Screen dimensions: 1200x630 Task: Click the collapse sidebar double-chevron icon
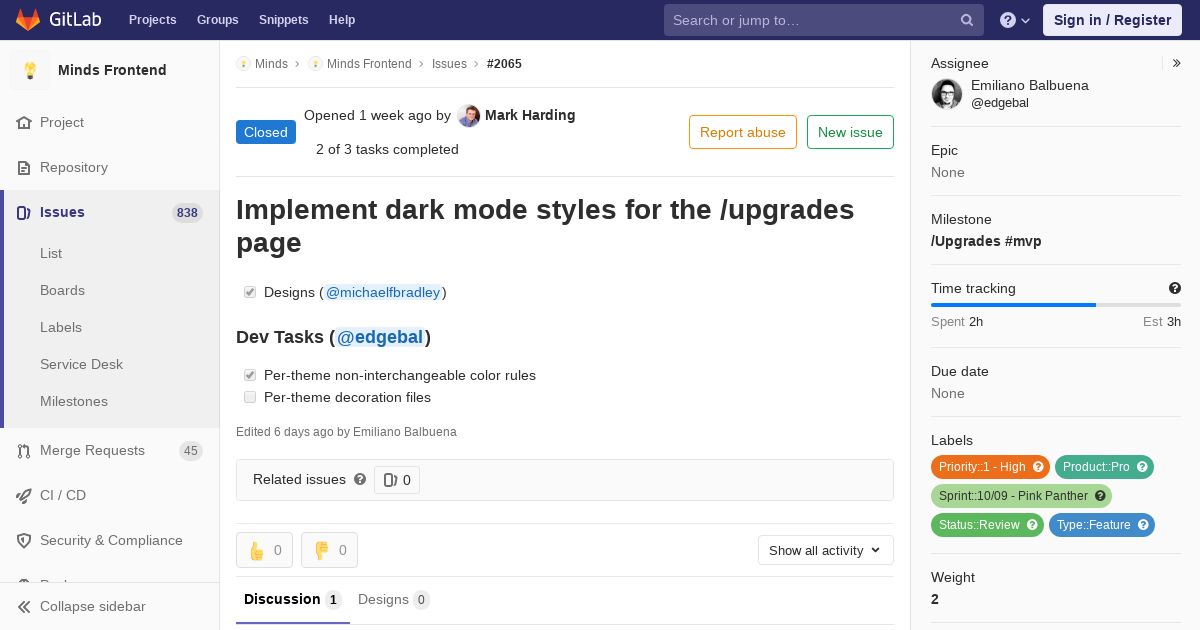tap(24, 606)
